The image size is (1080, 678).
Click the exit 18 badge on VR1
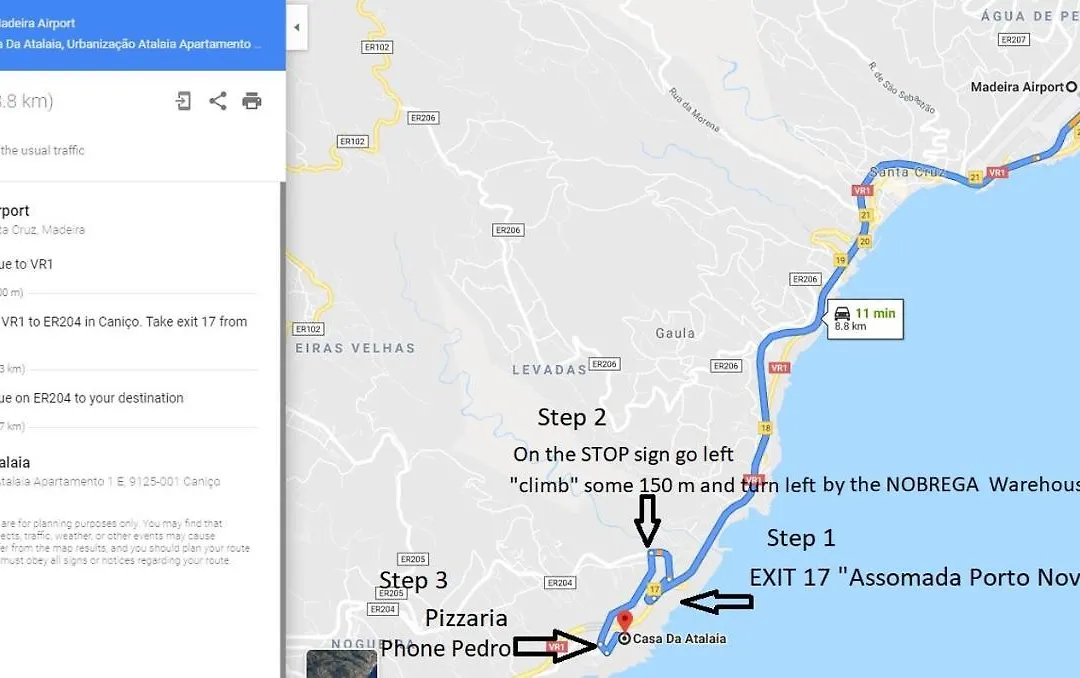[766, 428]
